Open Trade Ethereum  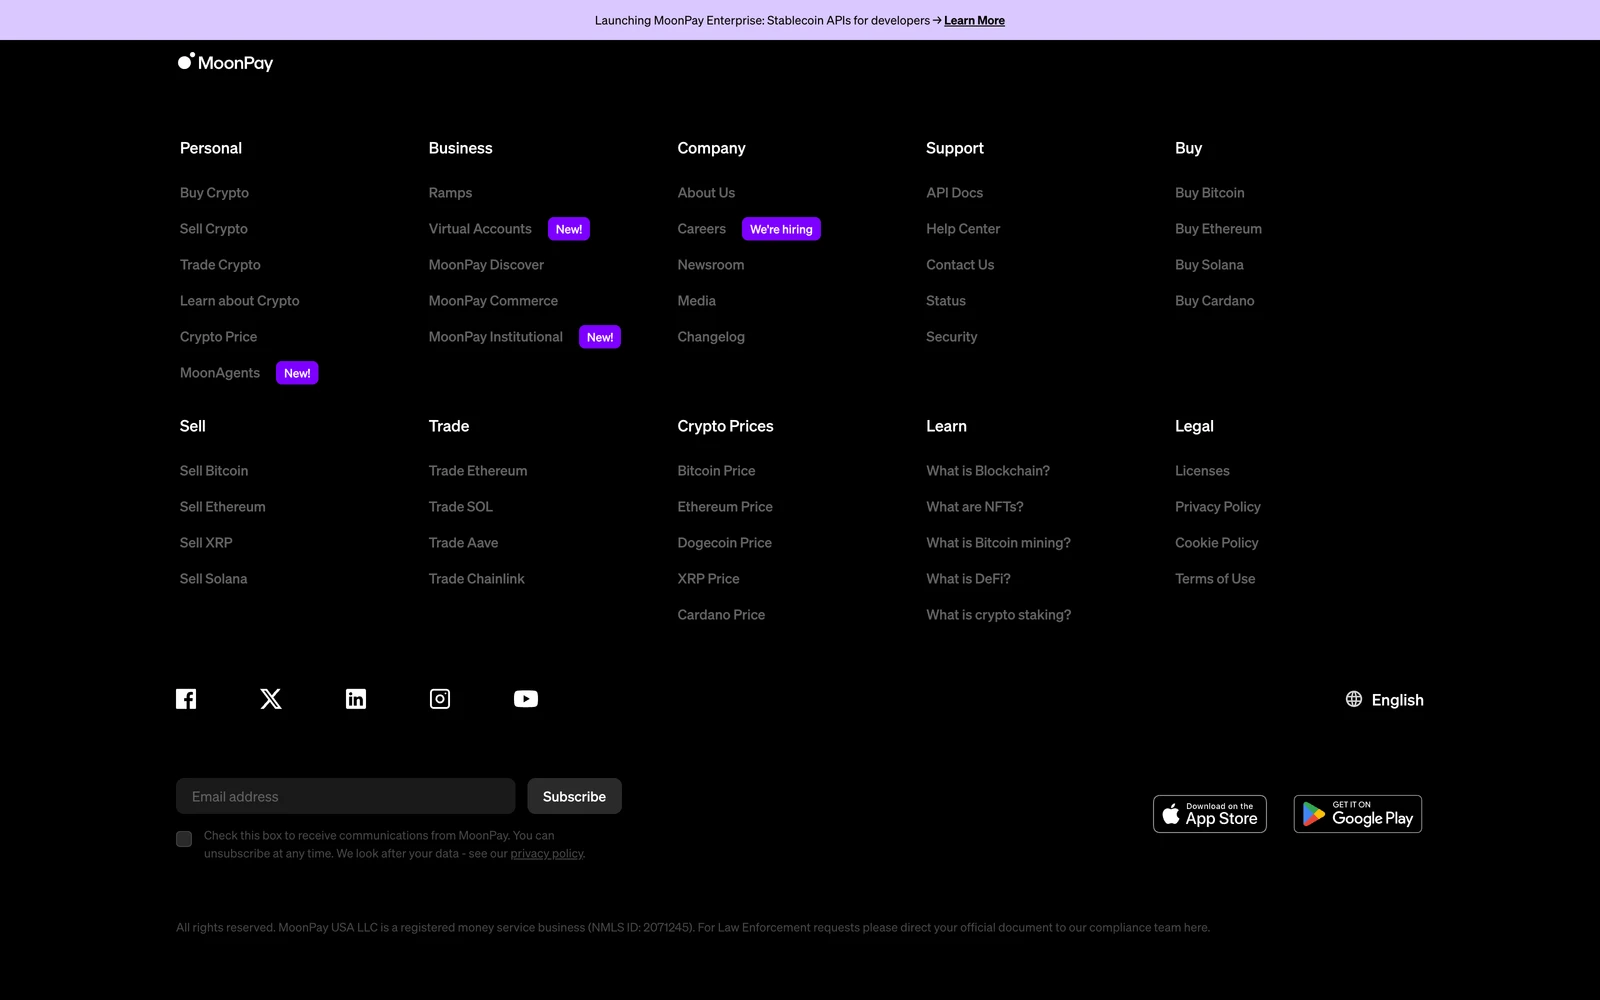[x=478, y=471]
